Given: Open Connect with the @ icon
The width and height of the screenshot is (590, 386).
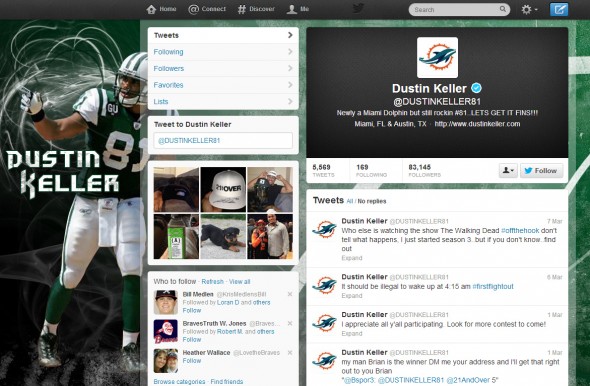Looking at the screenshot, I should [193, 9].
